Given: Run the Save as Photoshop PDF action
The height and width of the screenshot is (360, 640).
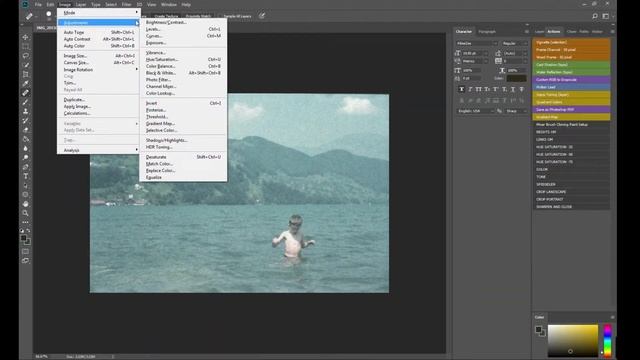Looking at the screenshot, I should point(571,109).
